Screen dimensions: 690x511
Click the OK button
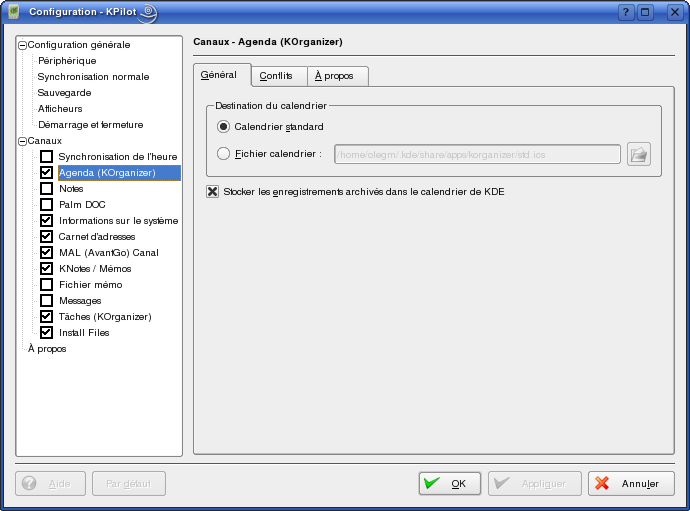[x=450, y=484]
